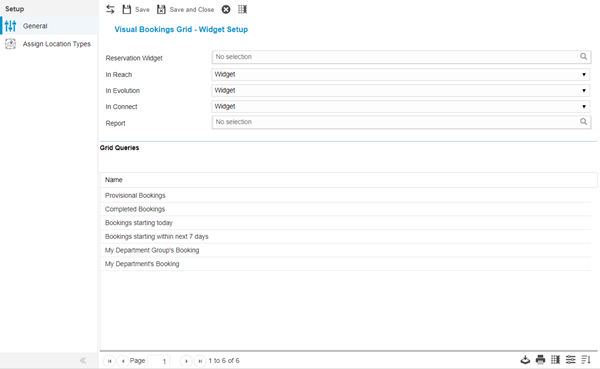
Task: Select My Department Group's Booking row
Action: point(346,250)
